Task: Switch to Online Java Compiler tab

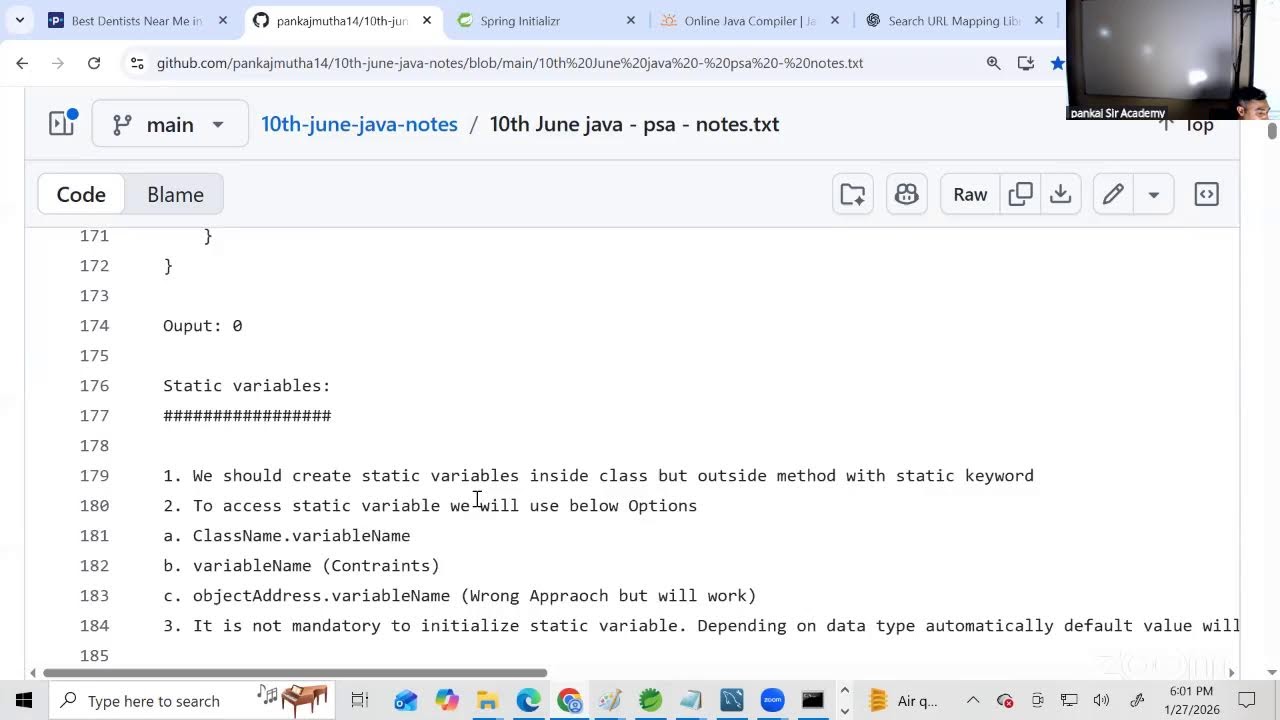Action: [750, 20]
